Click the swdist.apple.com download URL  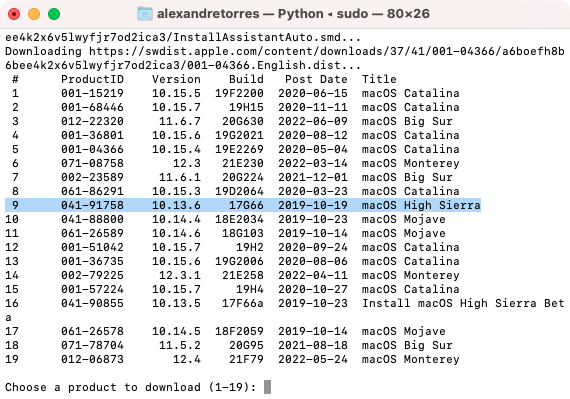click(327, 51)
